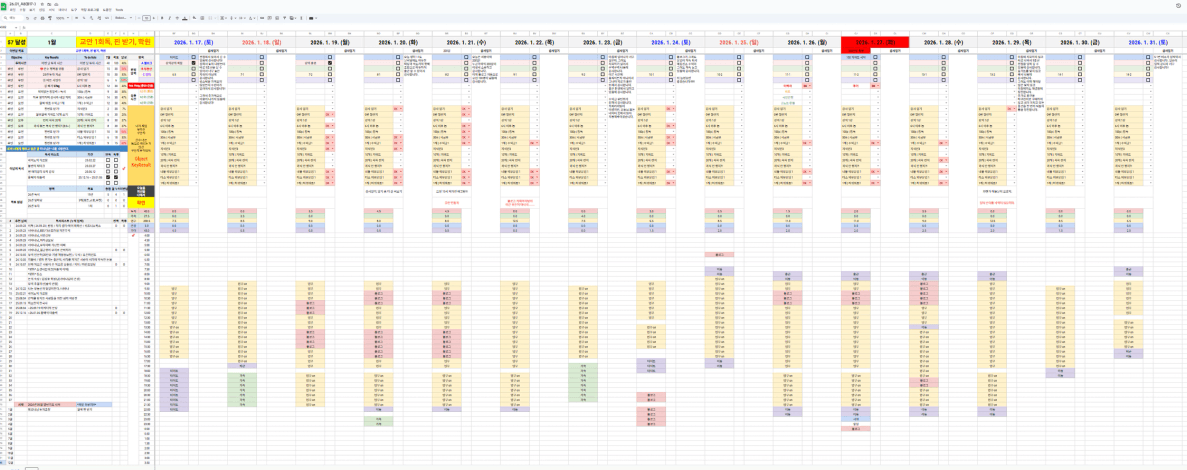Add a comment from toolbar
This screenshot has height=470, width=1187.
[269, 18]
